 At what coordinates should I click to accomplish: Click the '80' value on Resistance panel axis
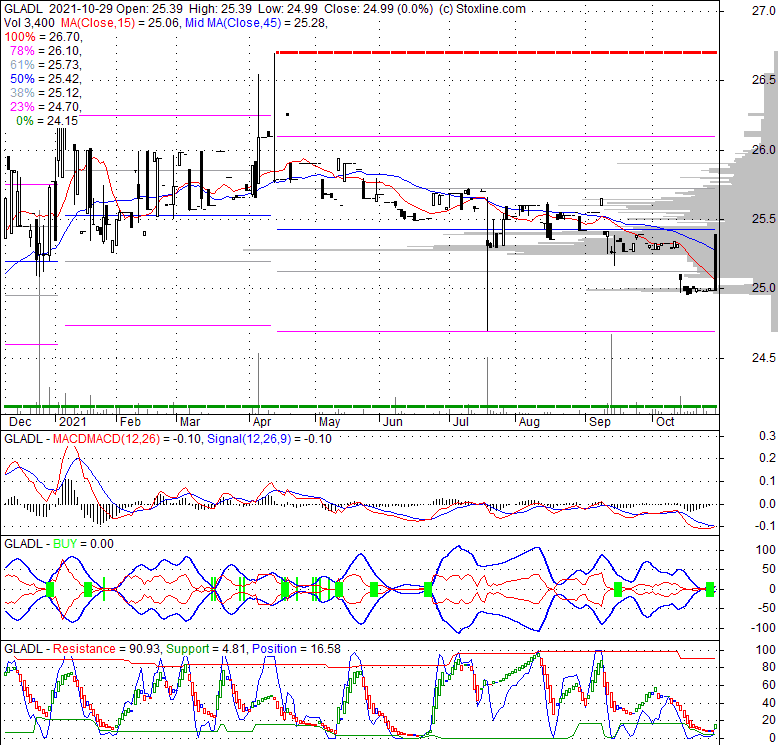[x=769, y=667]
